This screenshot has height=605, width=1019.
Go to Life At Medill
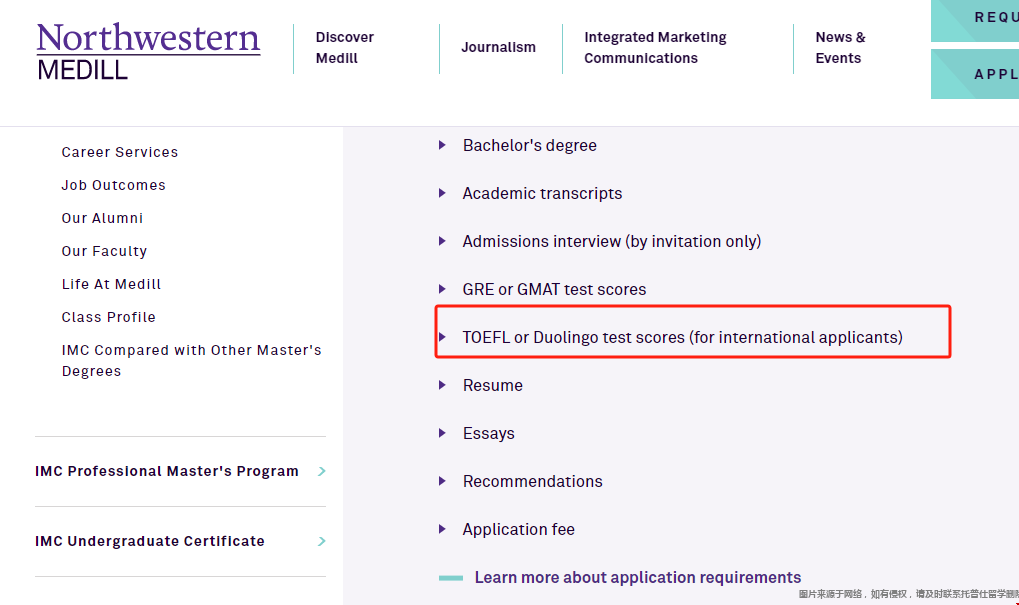pos(111,284)
